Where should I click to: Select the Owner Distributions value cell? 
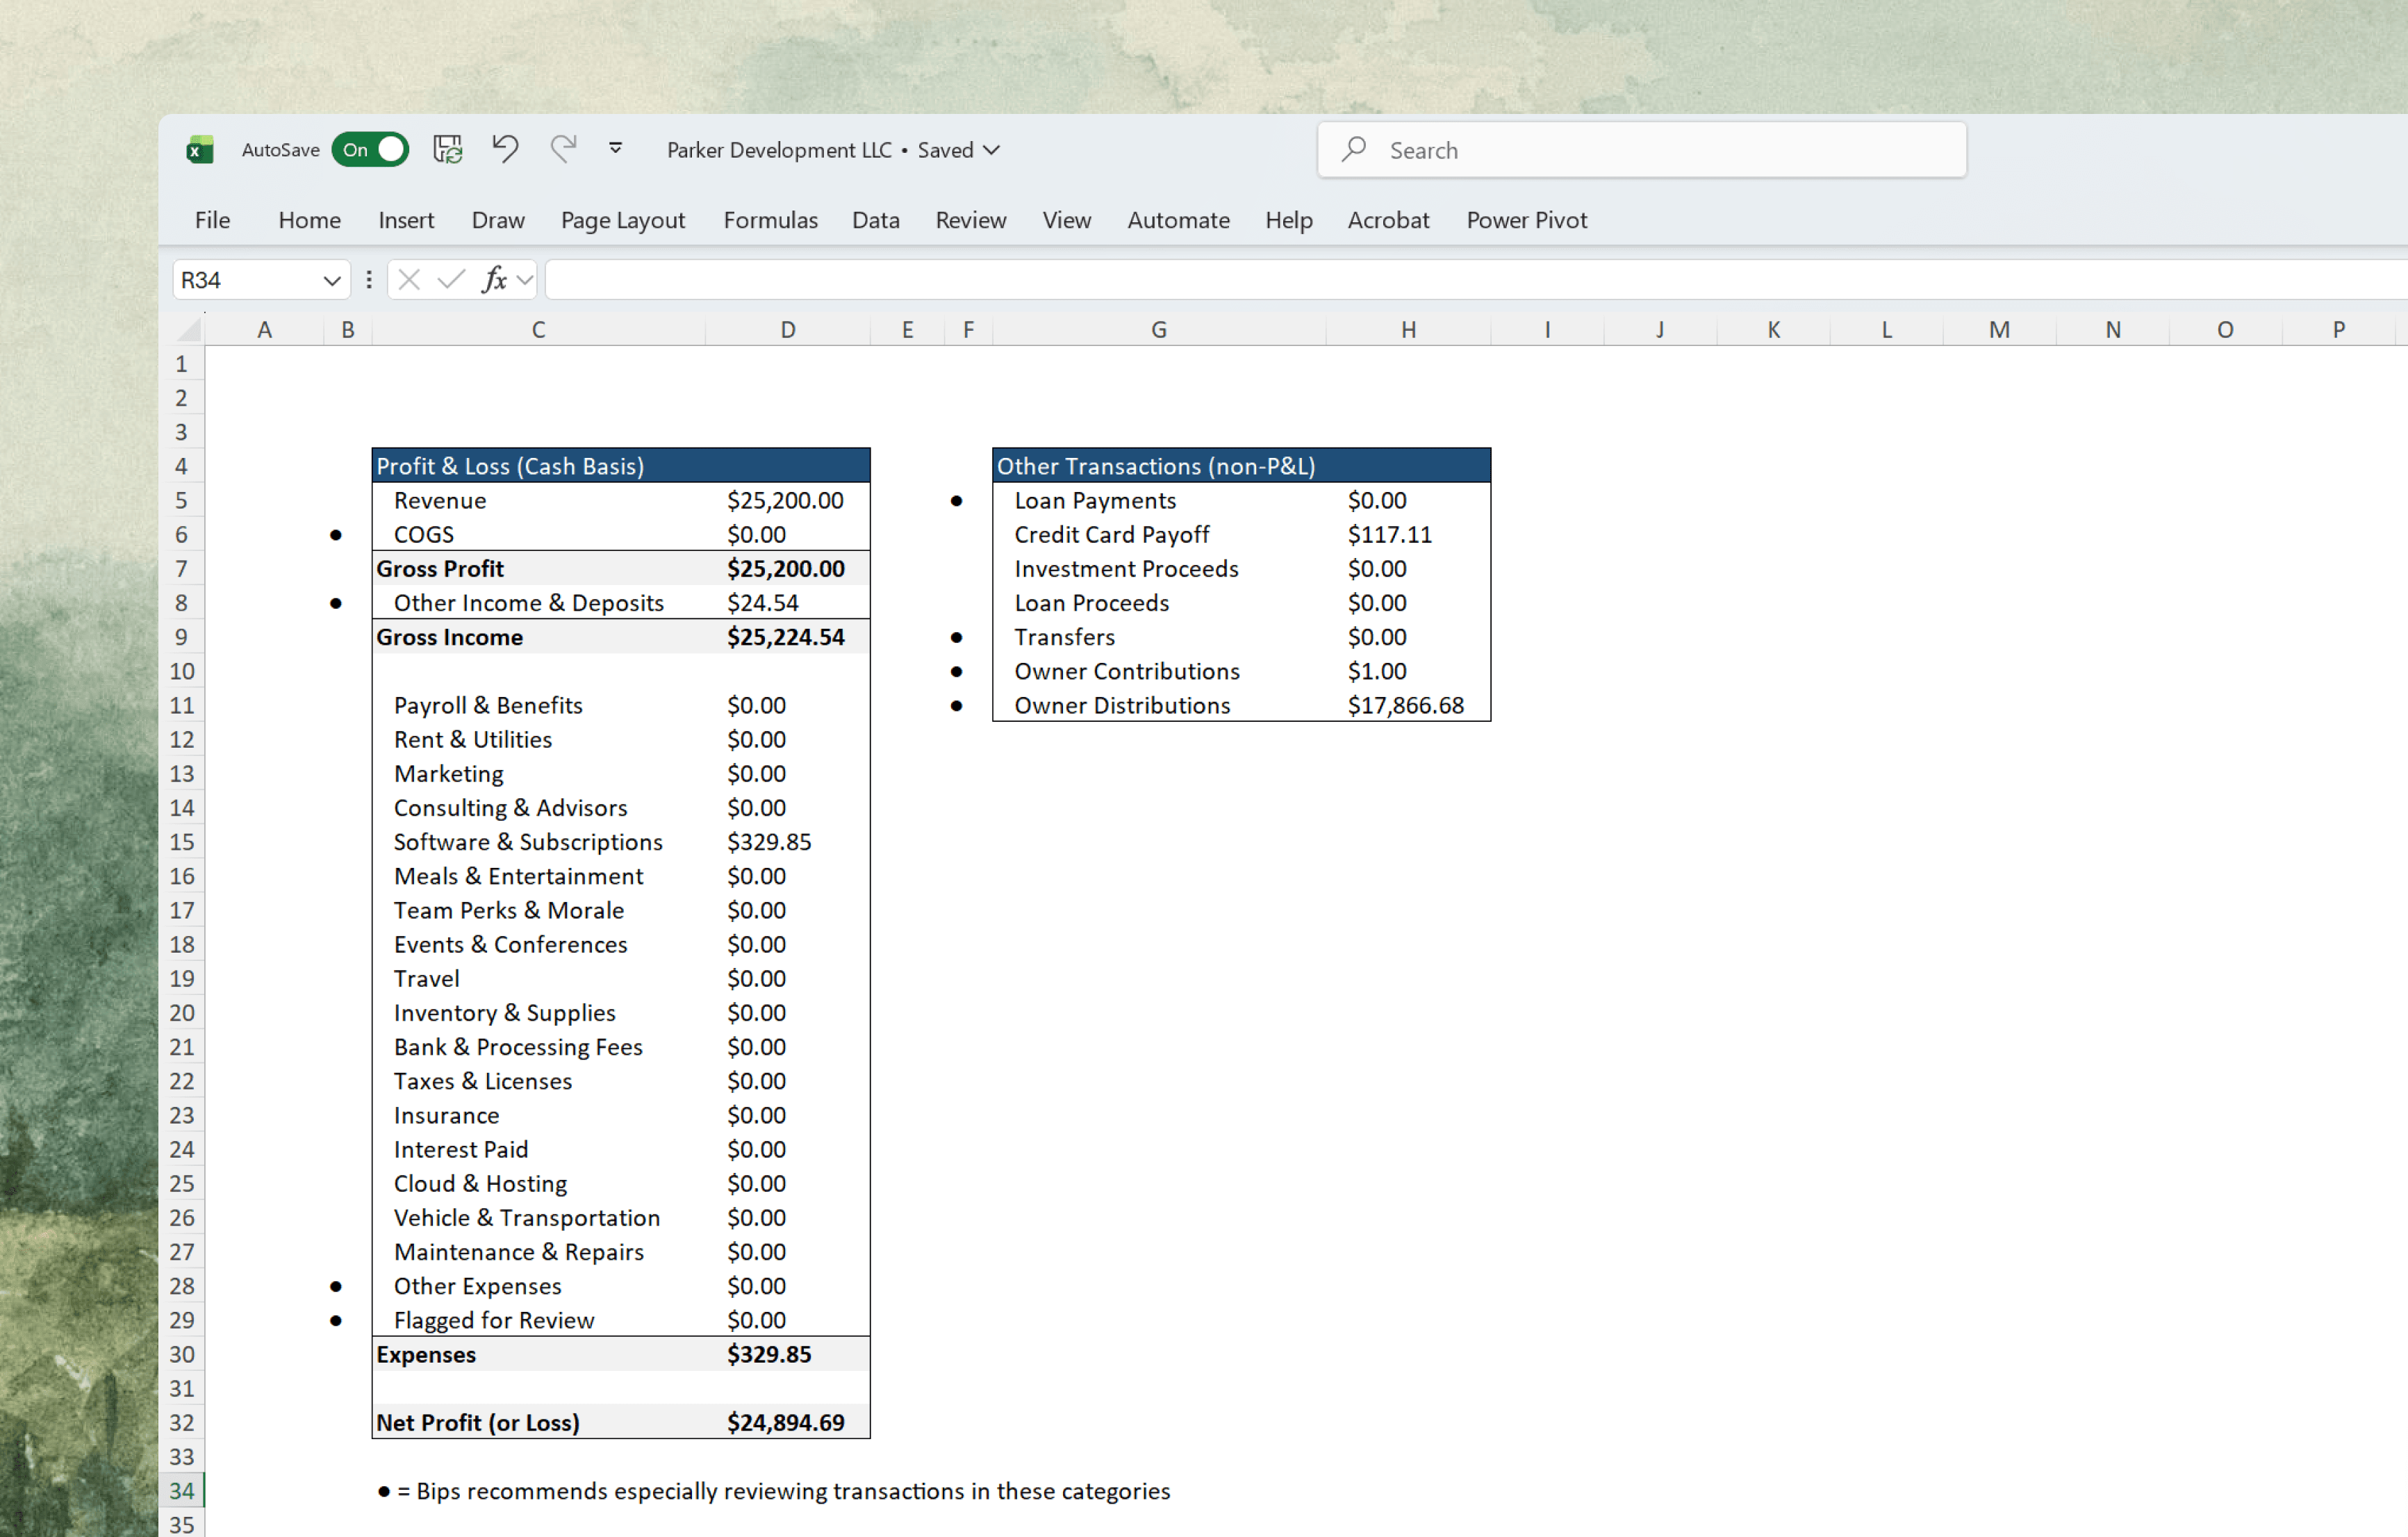[1405, 705]
